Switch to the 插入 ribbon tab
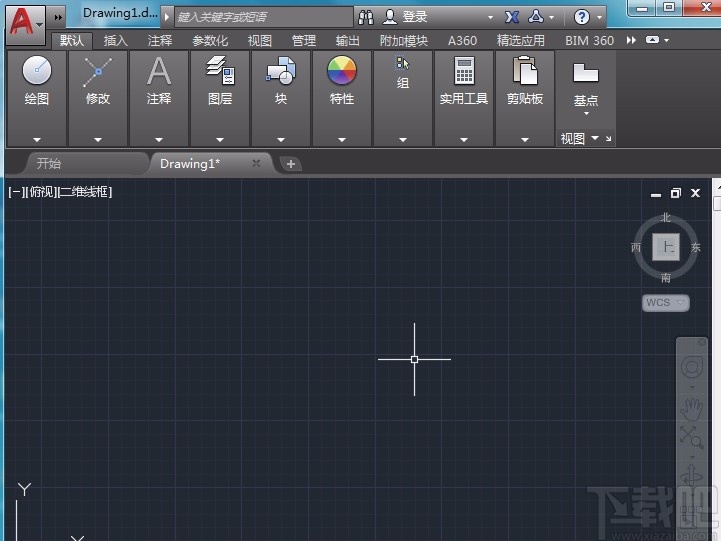The width and height of the screenshot is (721, 541). coord(115,41)
